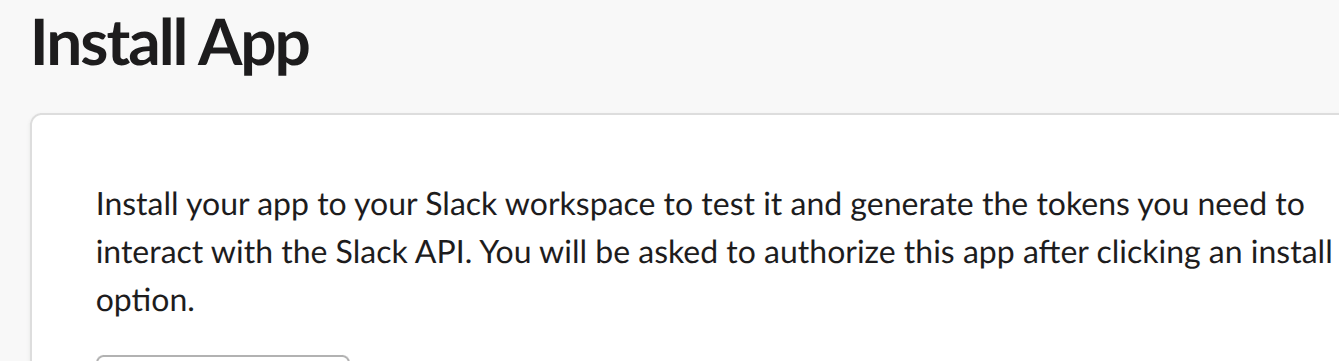Click the partially visible install button's top edge
Screen dimensions: 1339x361
[x=222, y=357]
